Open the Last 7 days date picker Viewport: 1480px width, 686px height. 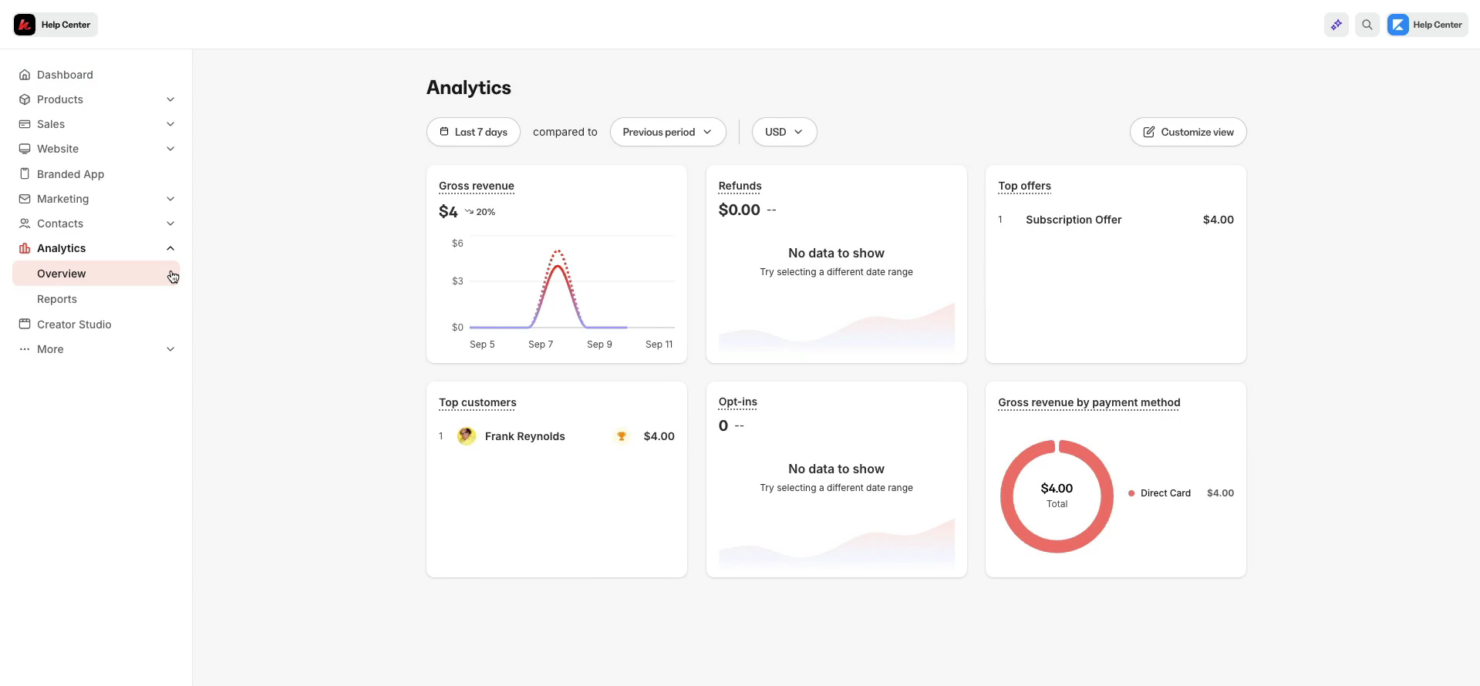click(x=473, y=131)
